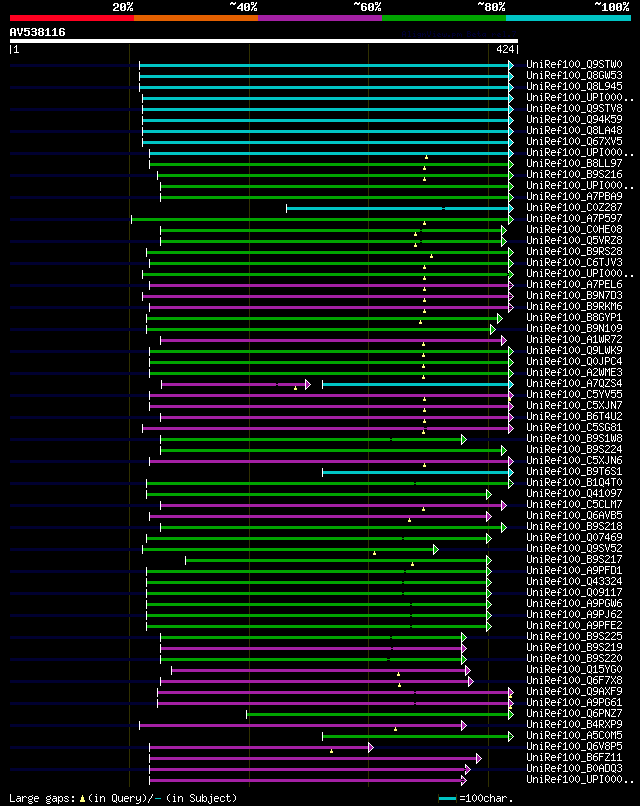Screen dimensions: 640x806
Task: Click the red 20% identity legend segment
Action: (71, 18)
